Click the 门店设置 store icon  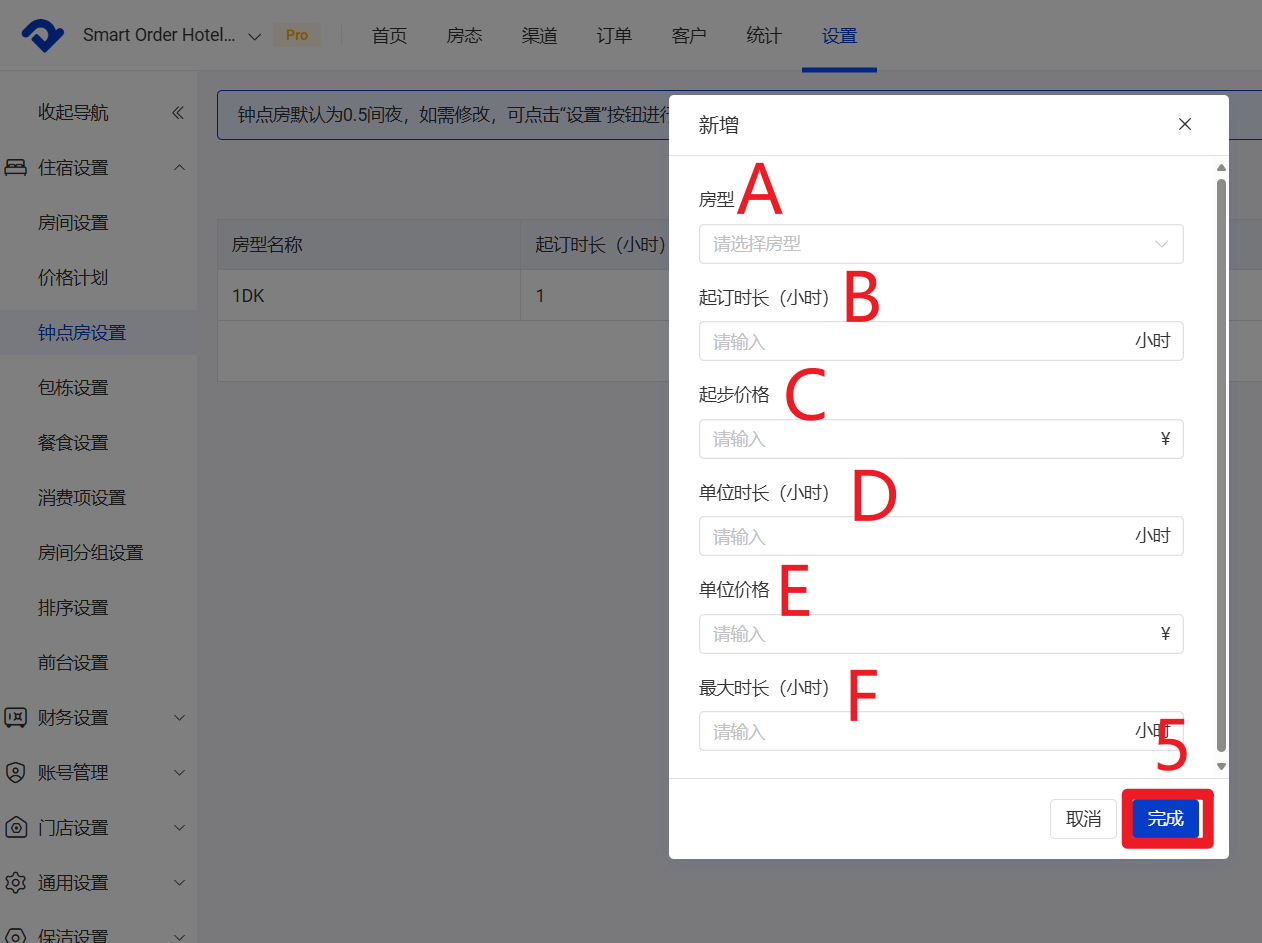(16, 828)
